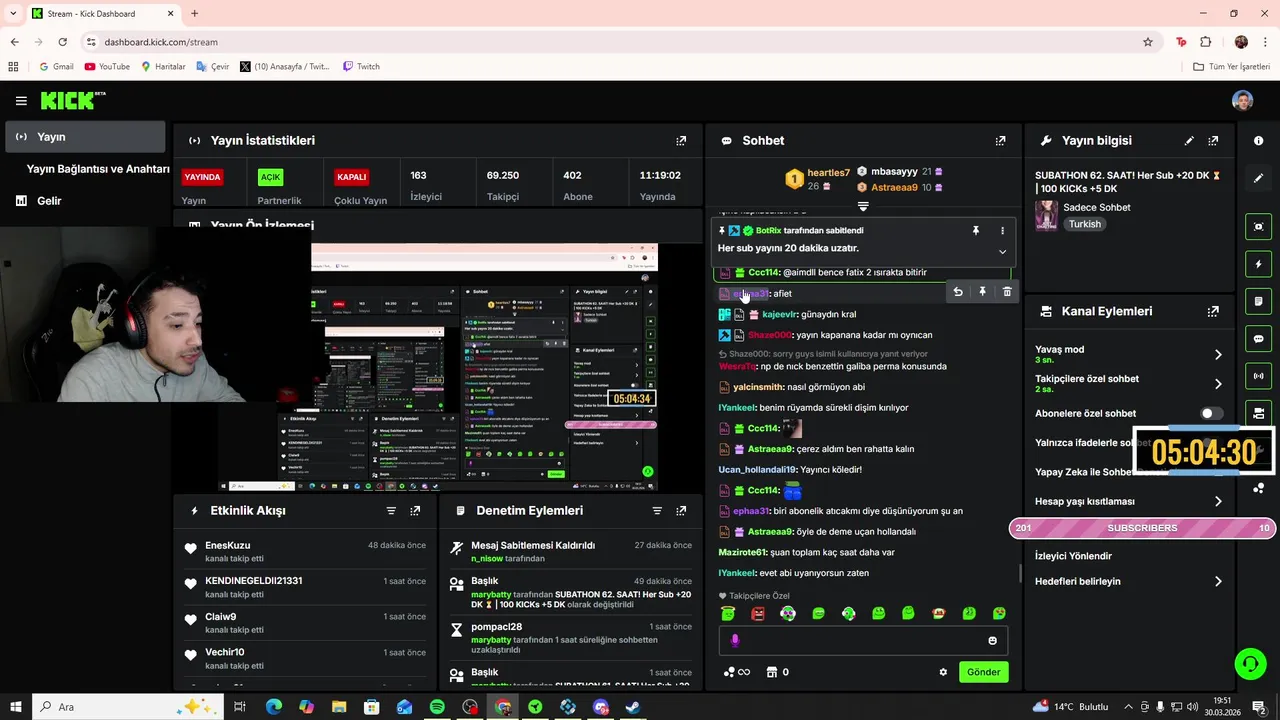Open Tüm Yer İşaretleri bookmarks folder

click(1232, 67)
